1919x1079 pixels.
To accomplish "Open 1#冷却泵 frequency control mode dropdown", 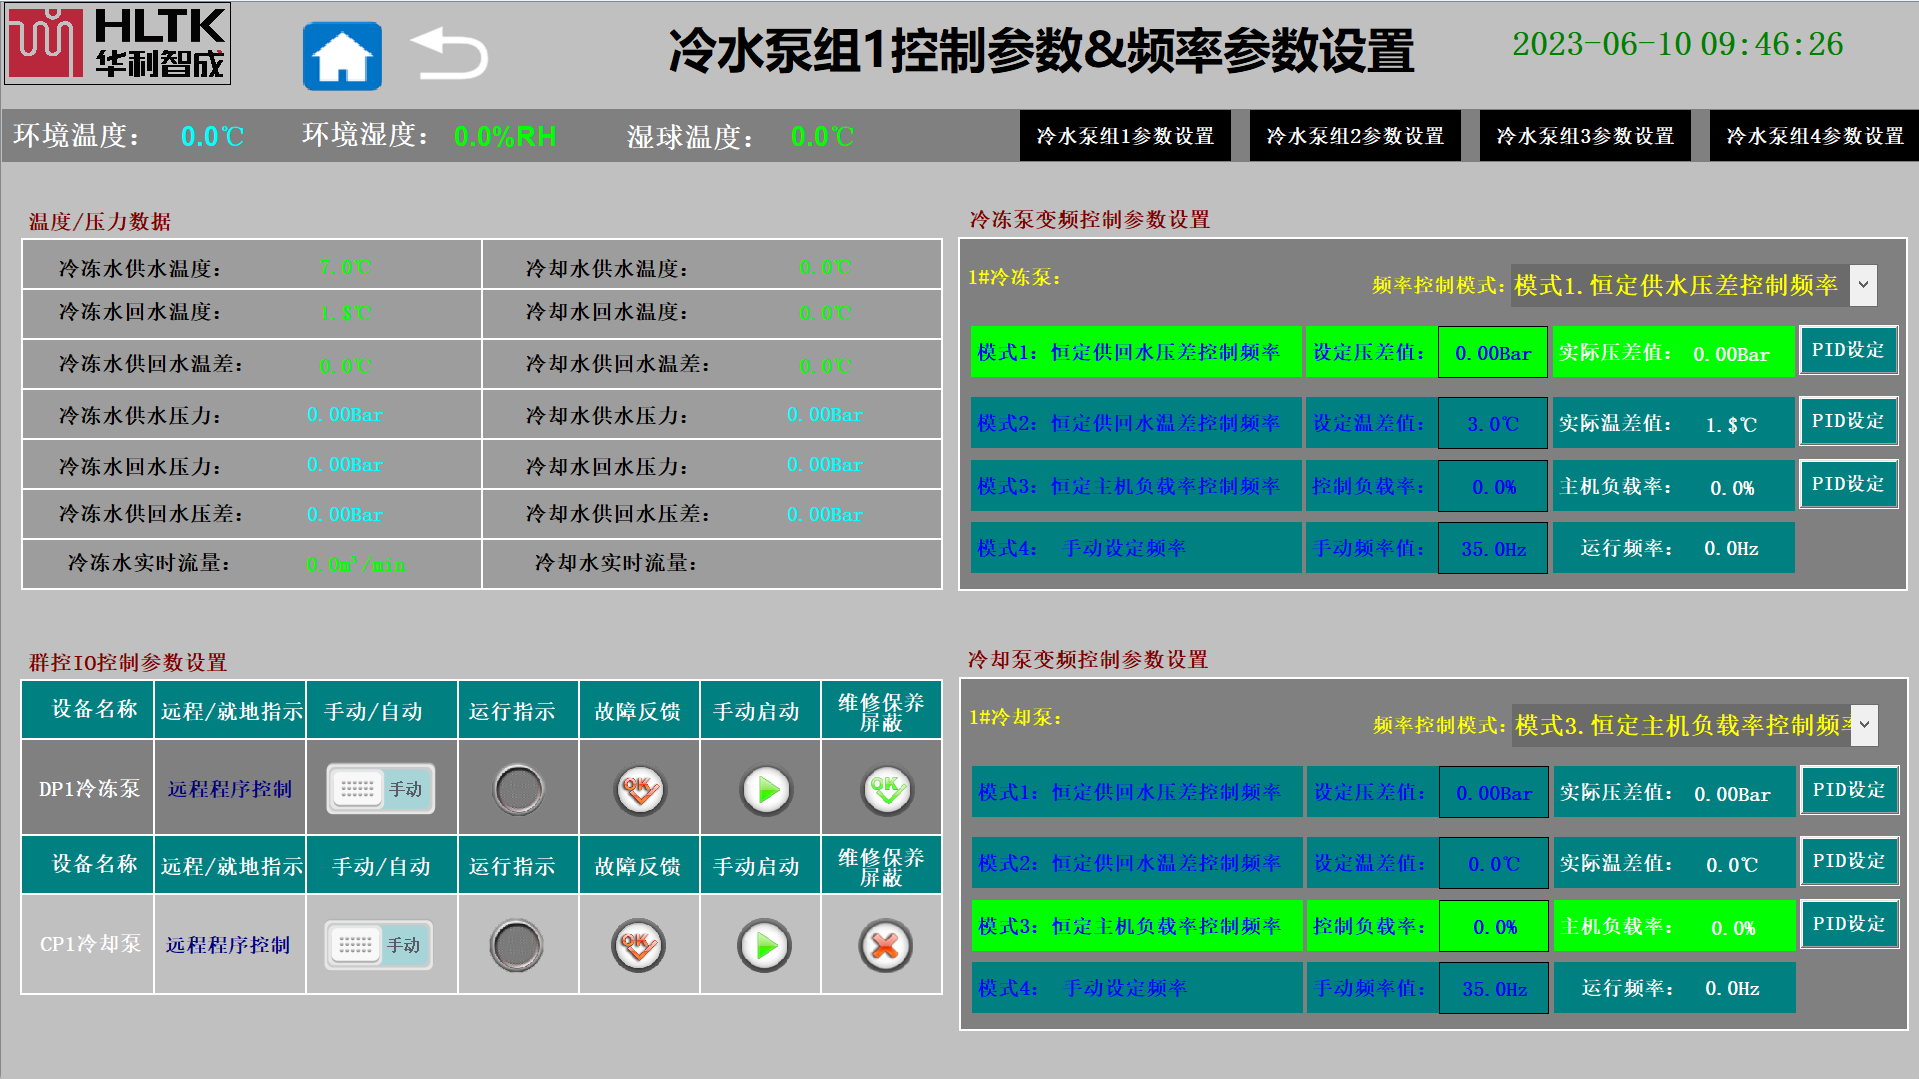I will (x=1864, y=725).
